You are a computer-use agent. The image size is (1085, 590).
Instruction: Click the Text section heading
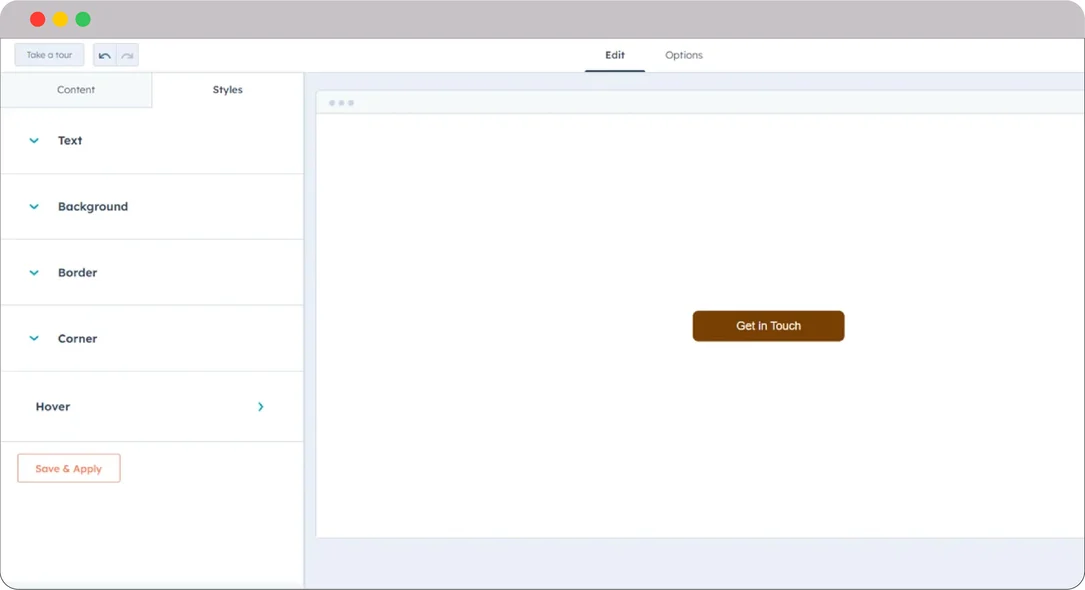click(x=69, y=140)
